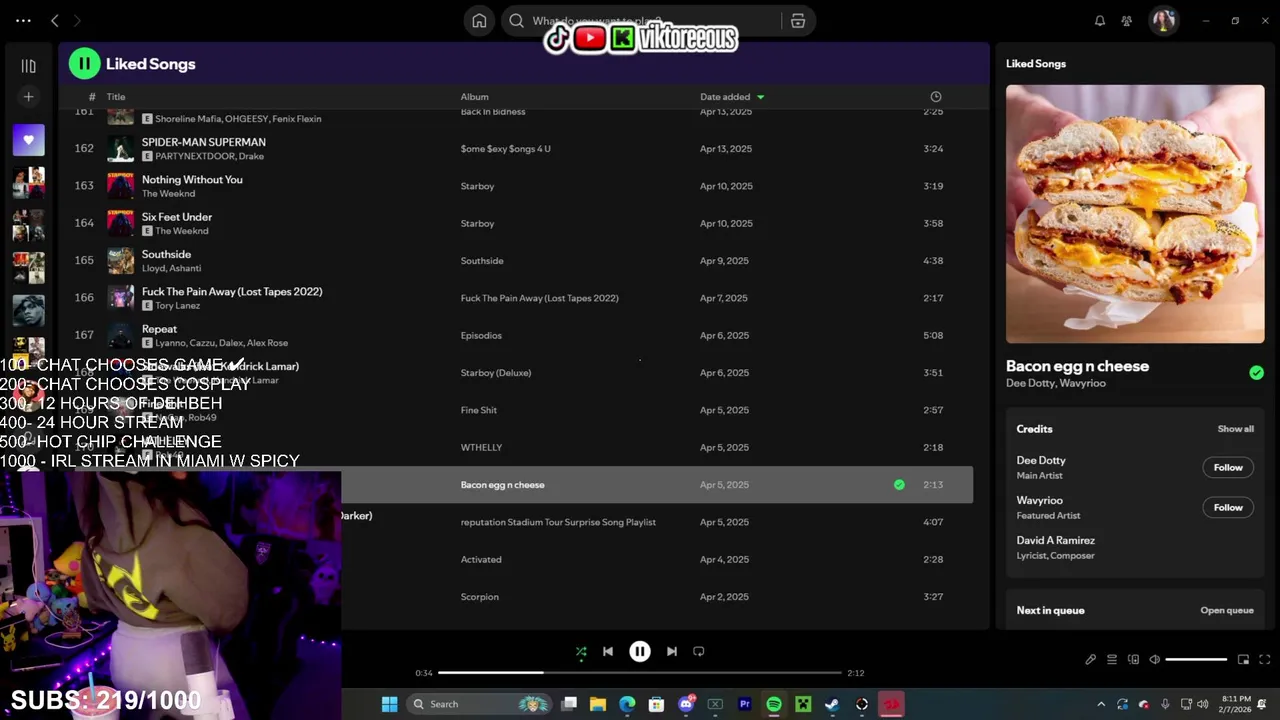Open Connect to a device icon
The height and width of the screenshot is (720, 1280).
pyautogui.click(x=1133, y=660)
